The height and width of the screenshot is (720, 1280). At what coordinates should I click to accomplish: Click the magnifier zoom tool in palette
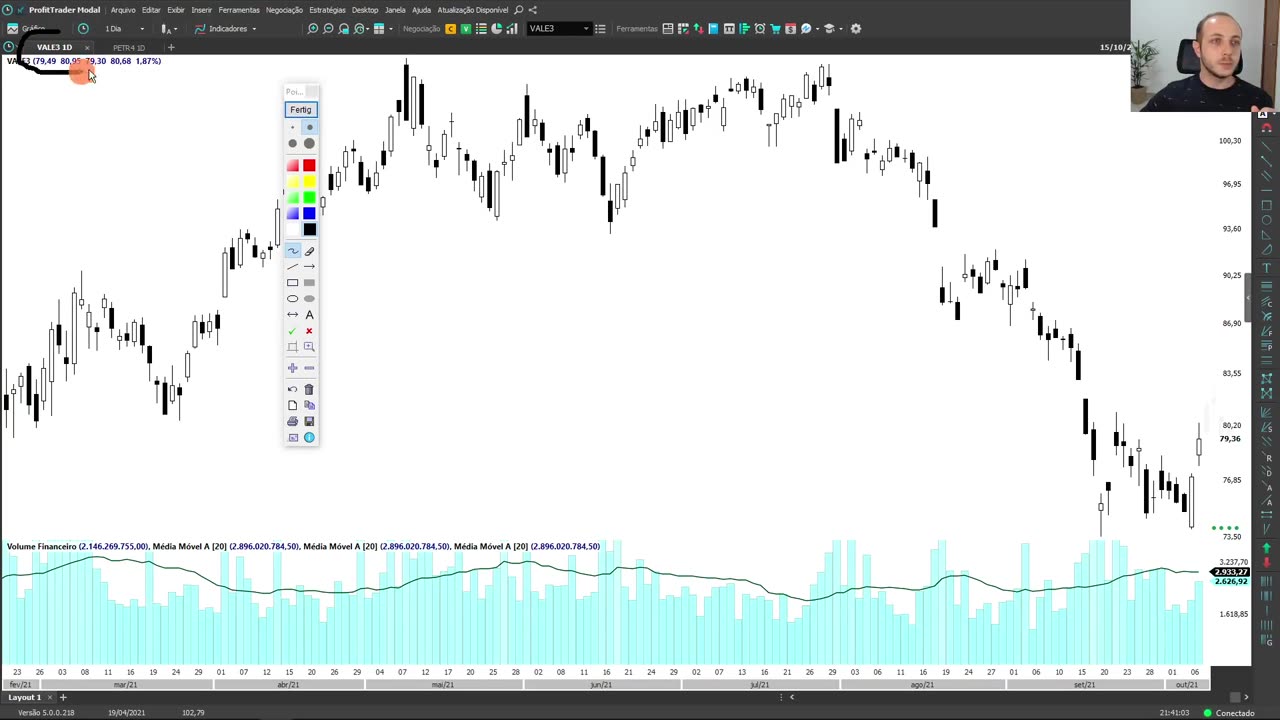[309, 347]
